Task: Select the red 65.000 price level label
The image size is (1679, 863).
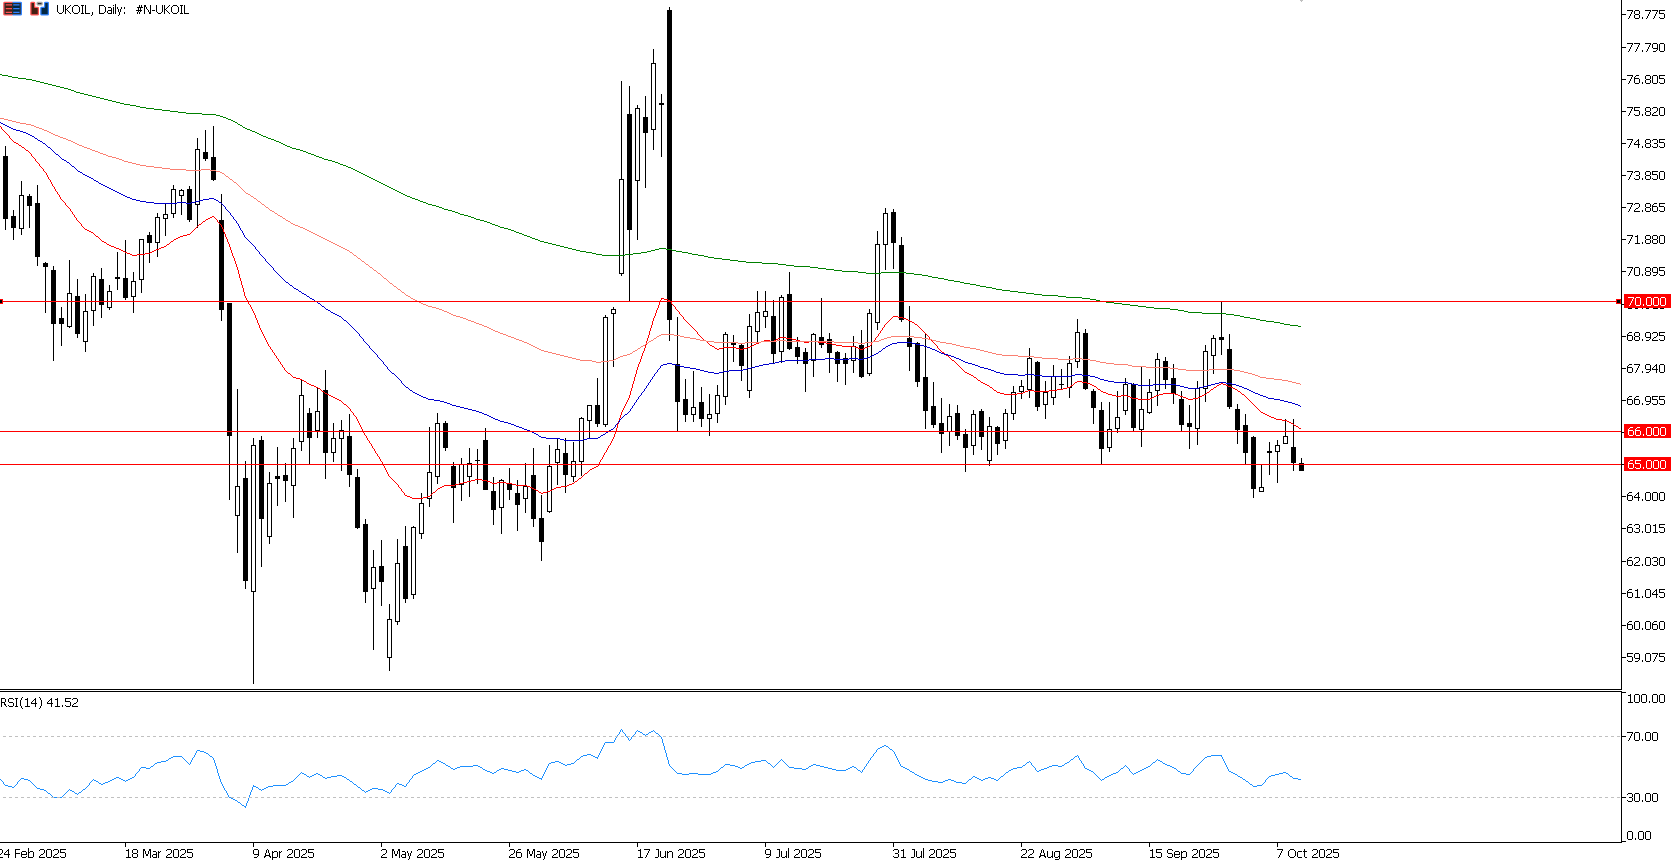Action: pos(1645,465)
